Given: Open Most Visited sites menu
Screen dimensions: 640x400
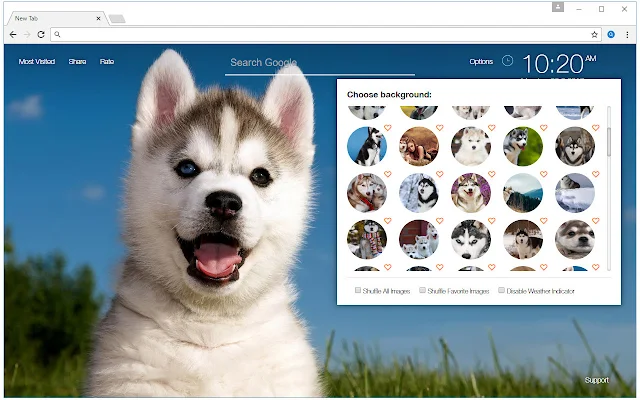Looking at the screenshot, I should tap(37, 62).
